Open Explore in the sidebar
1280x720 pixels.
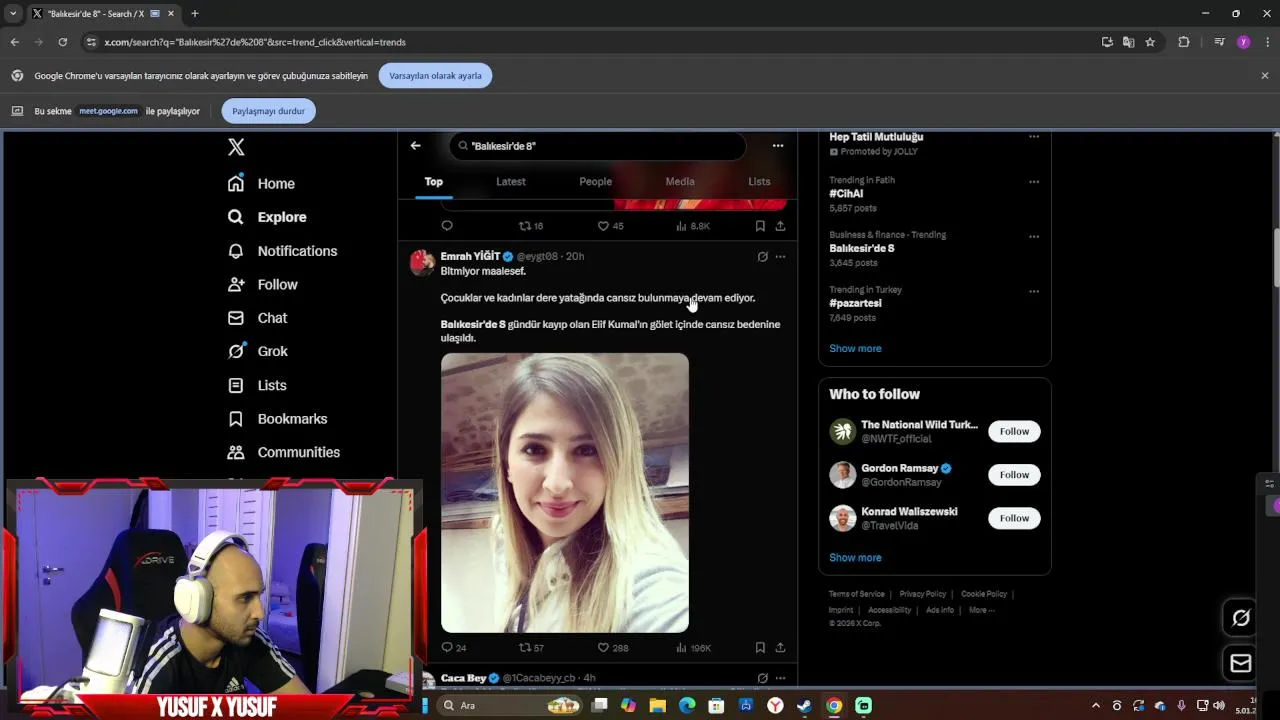267,217
